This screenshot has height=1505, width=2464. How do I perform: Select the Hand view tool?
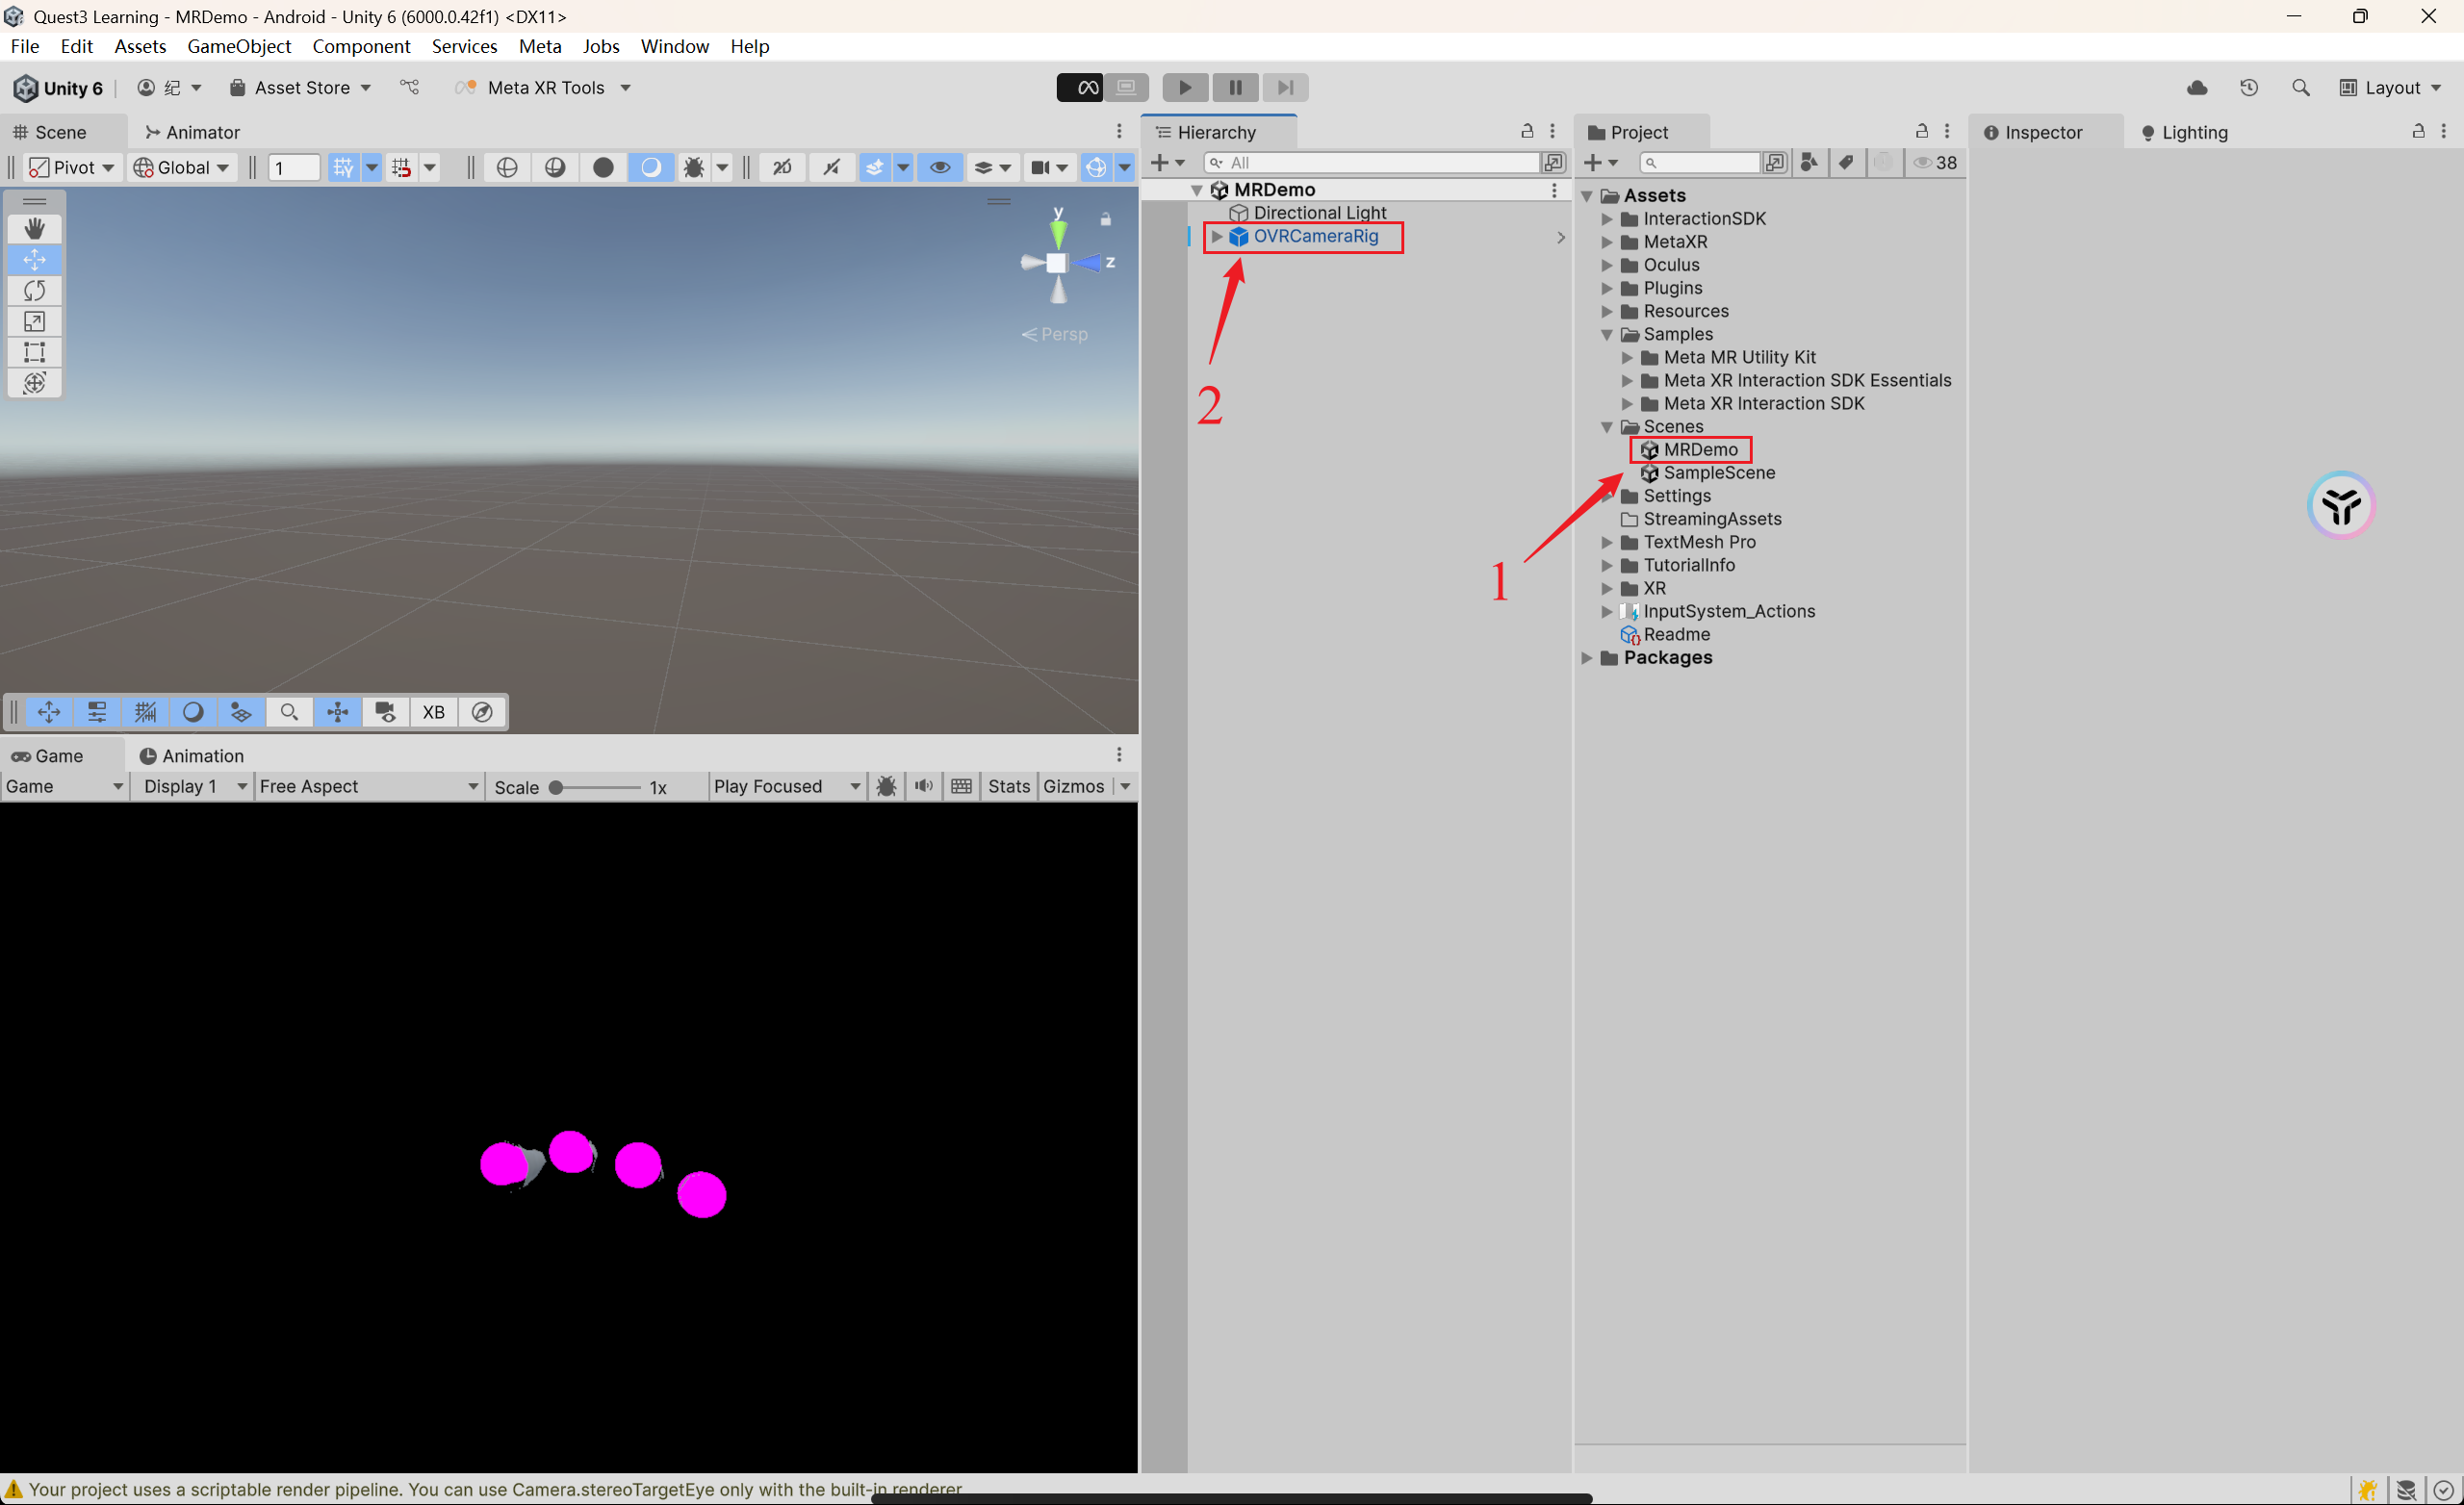pyautogui.click(x=34, y=229)
